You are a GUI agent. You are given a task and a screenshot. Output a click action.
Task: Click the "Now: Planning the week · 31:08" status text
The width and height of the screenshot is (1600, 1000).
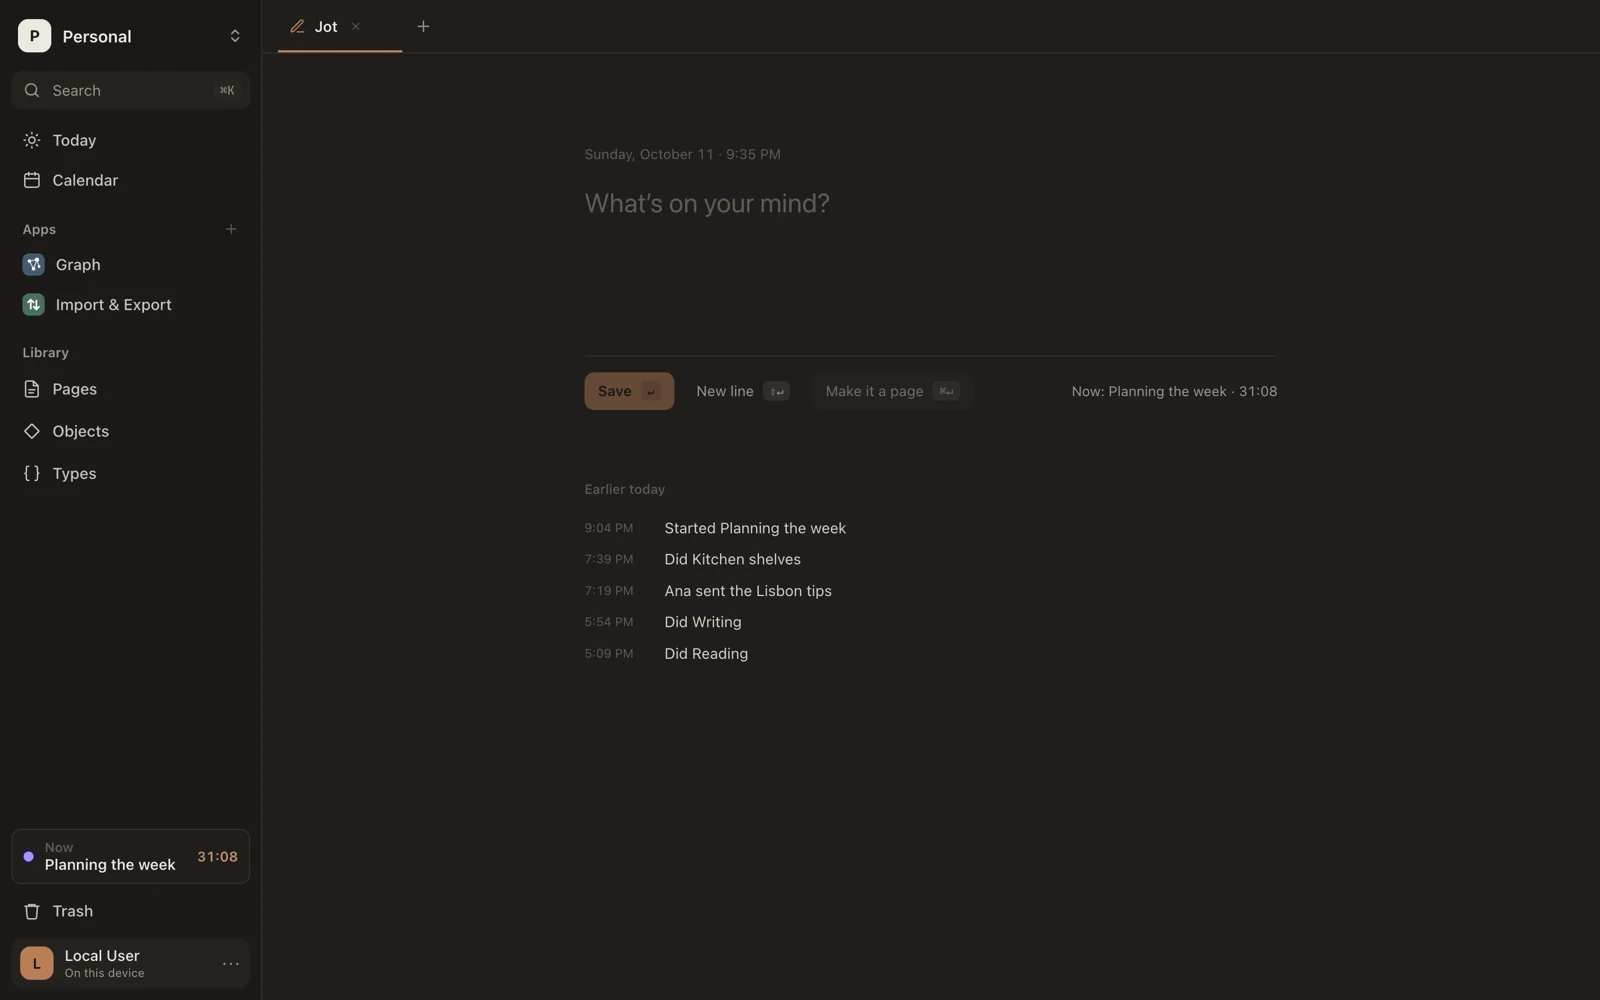(1174, 391)
